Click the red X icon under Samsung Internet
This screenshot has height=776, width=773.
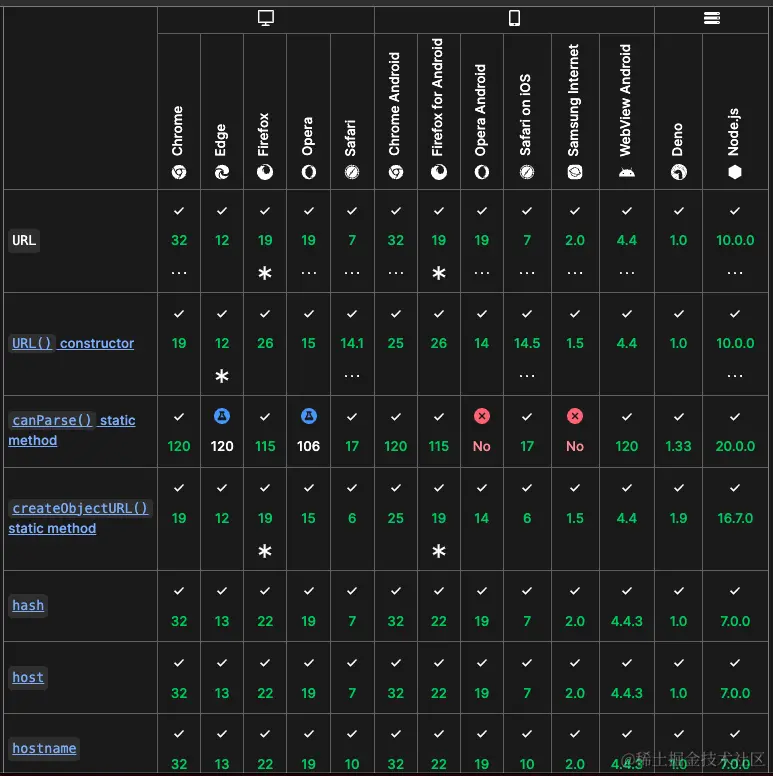pos(575,416)
